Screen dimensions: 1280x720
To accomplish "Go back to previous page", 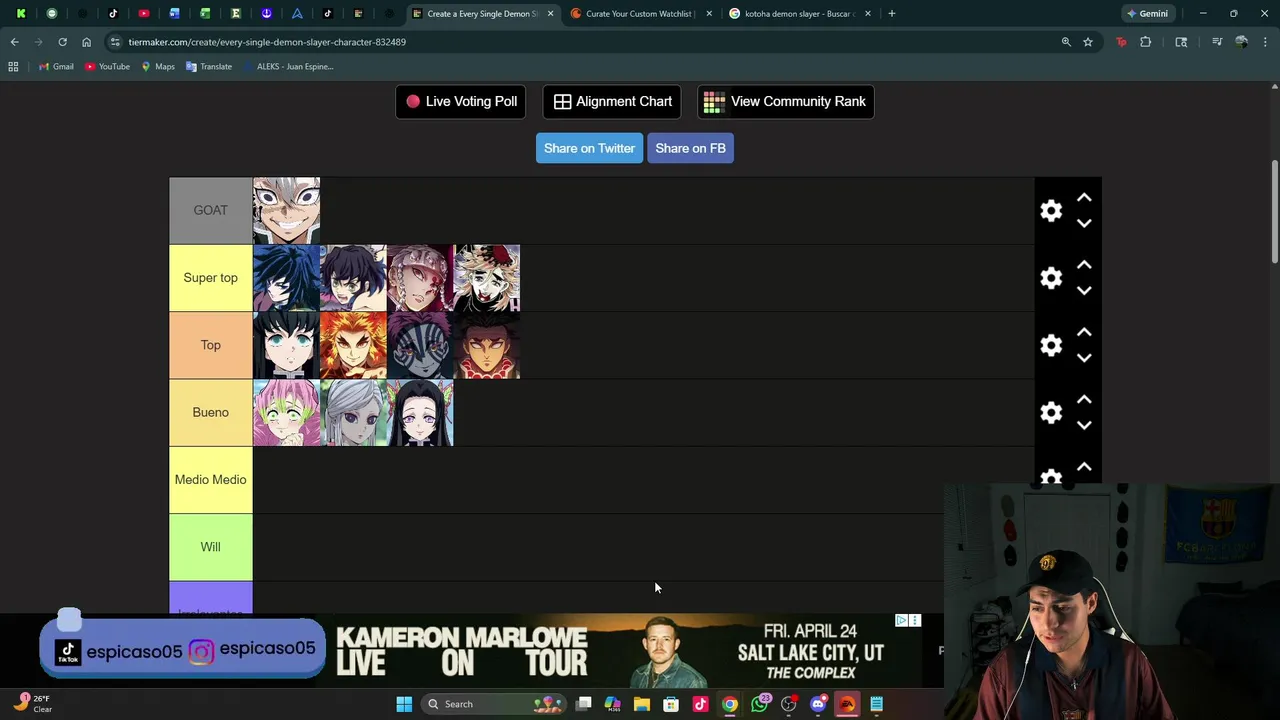I will [14, 42].
